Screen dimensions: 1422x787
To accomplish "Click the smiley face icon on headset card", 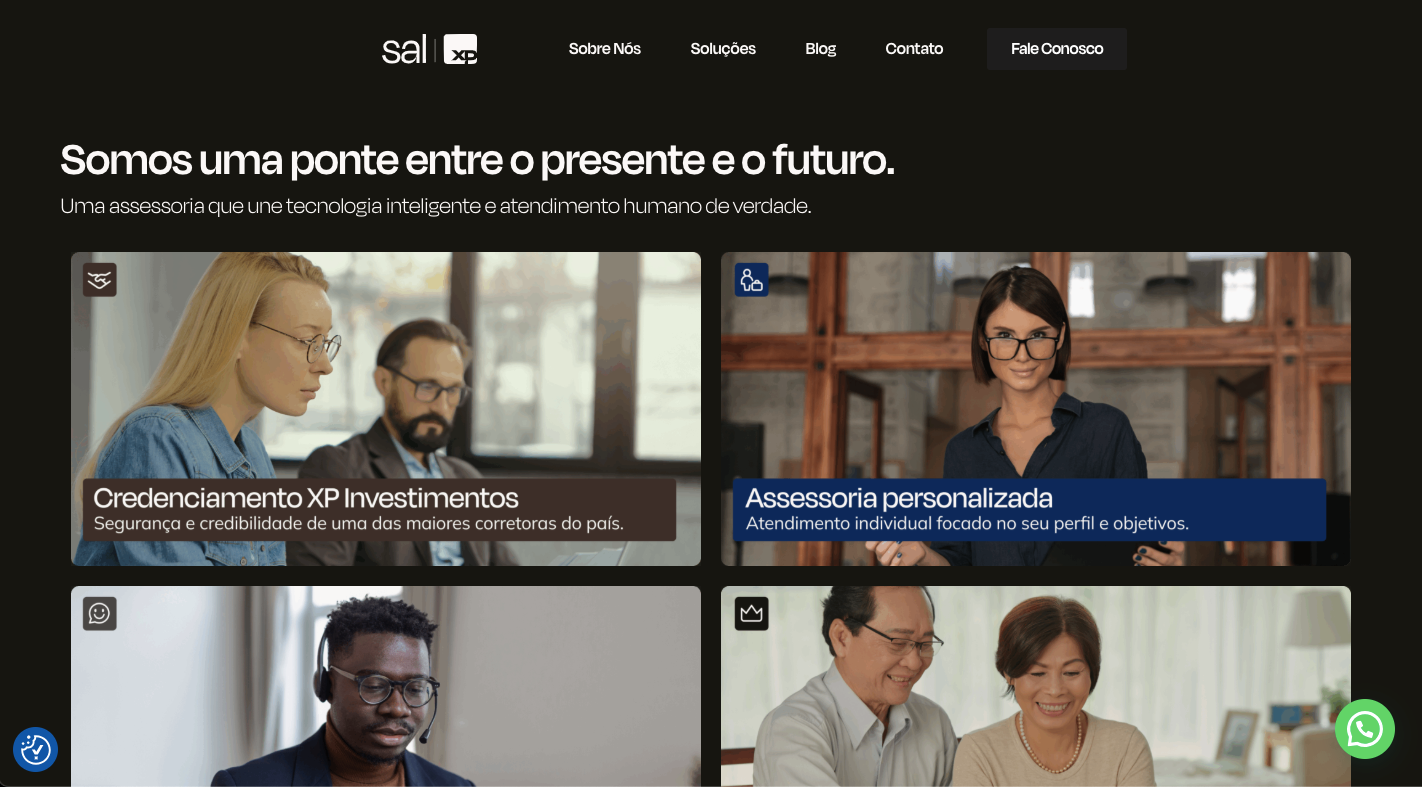I will coord(100,613).
